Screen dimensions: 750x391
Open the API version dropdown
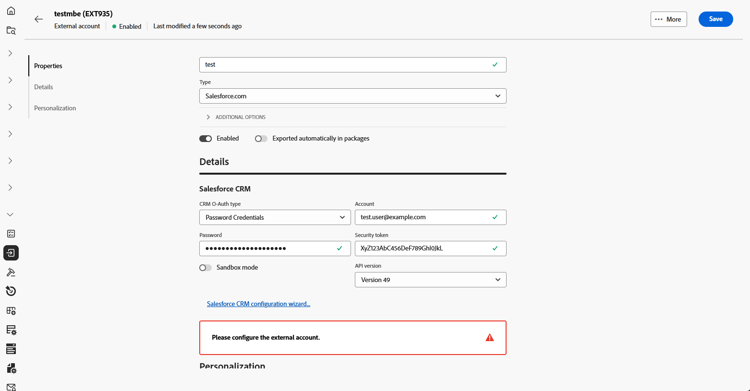point(430,280)
